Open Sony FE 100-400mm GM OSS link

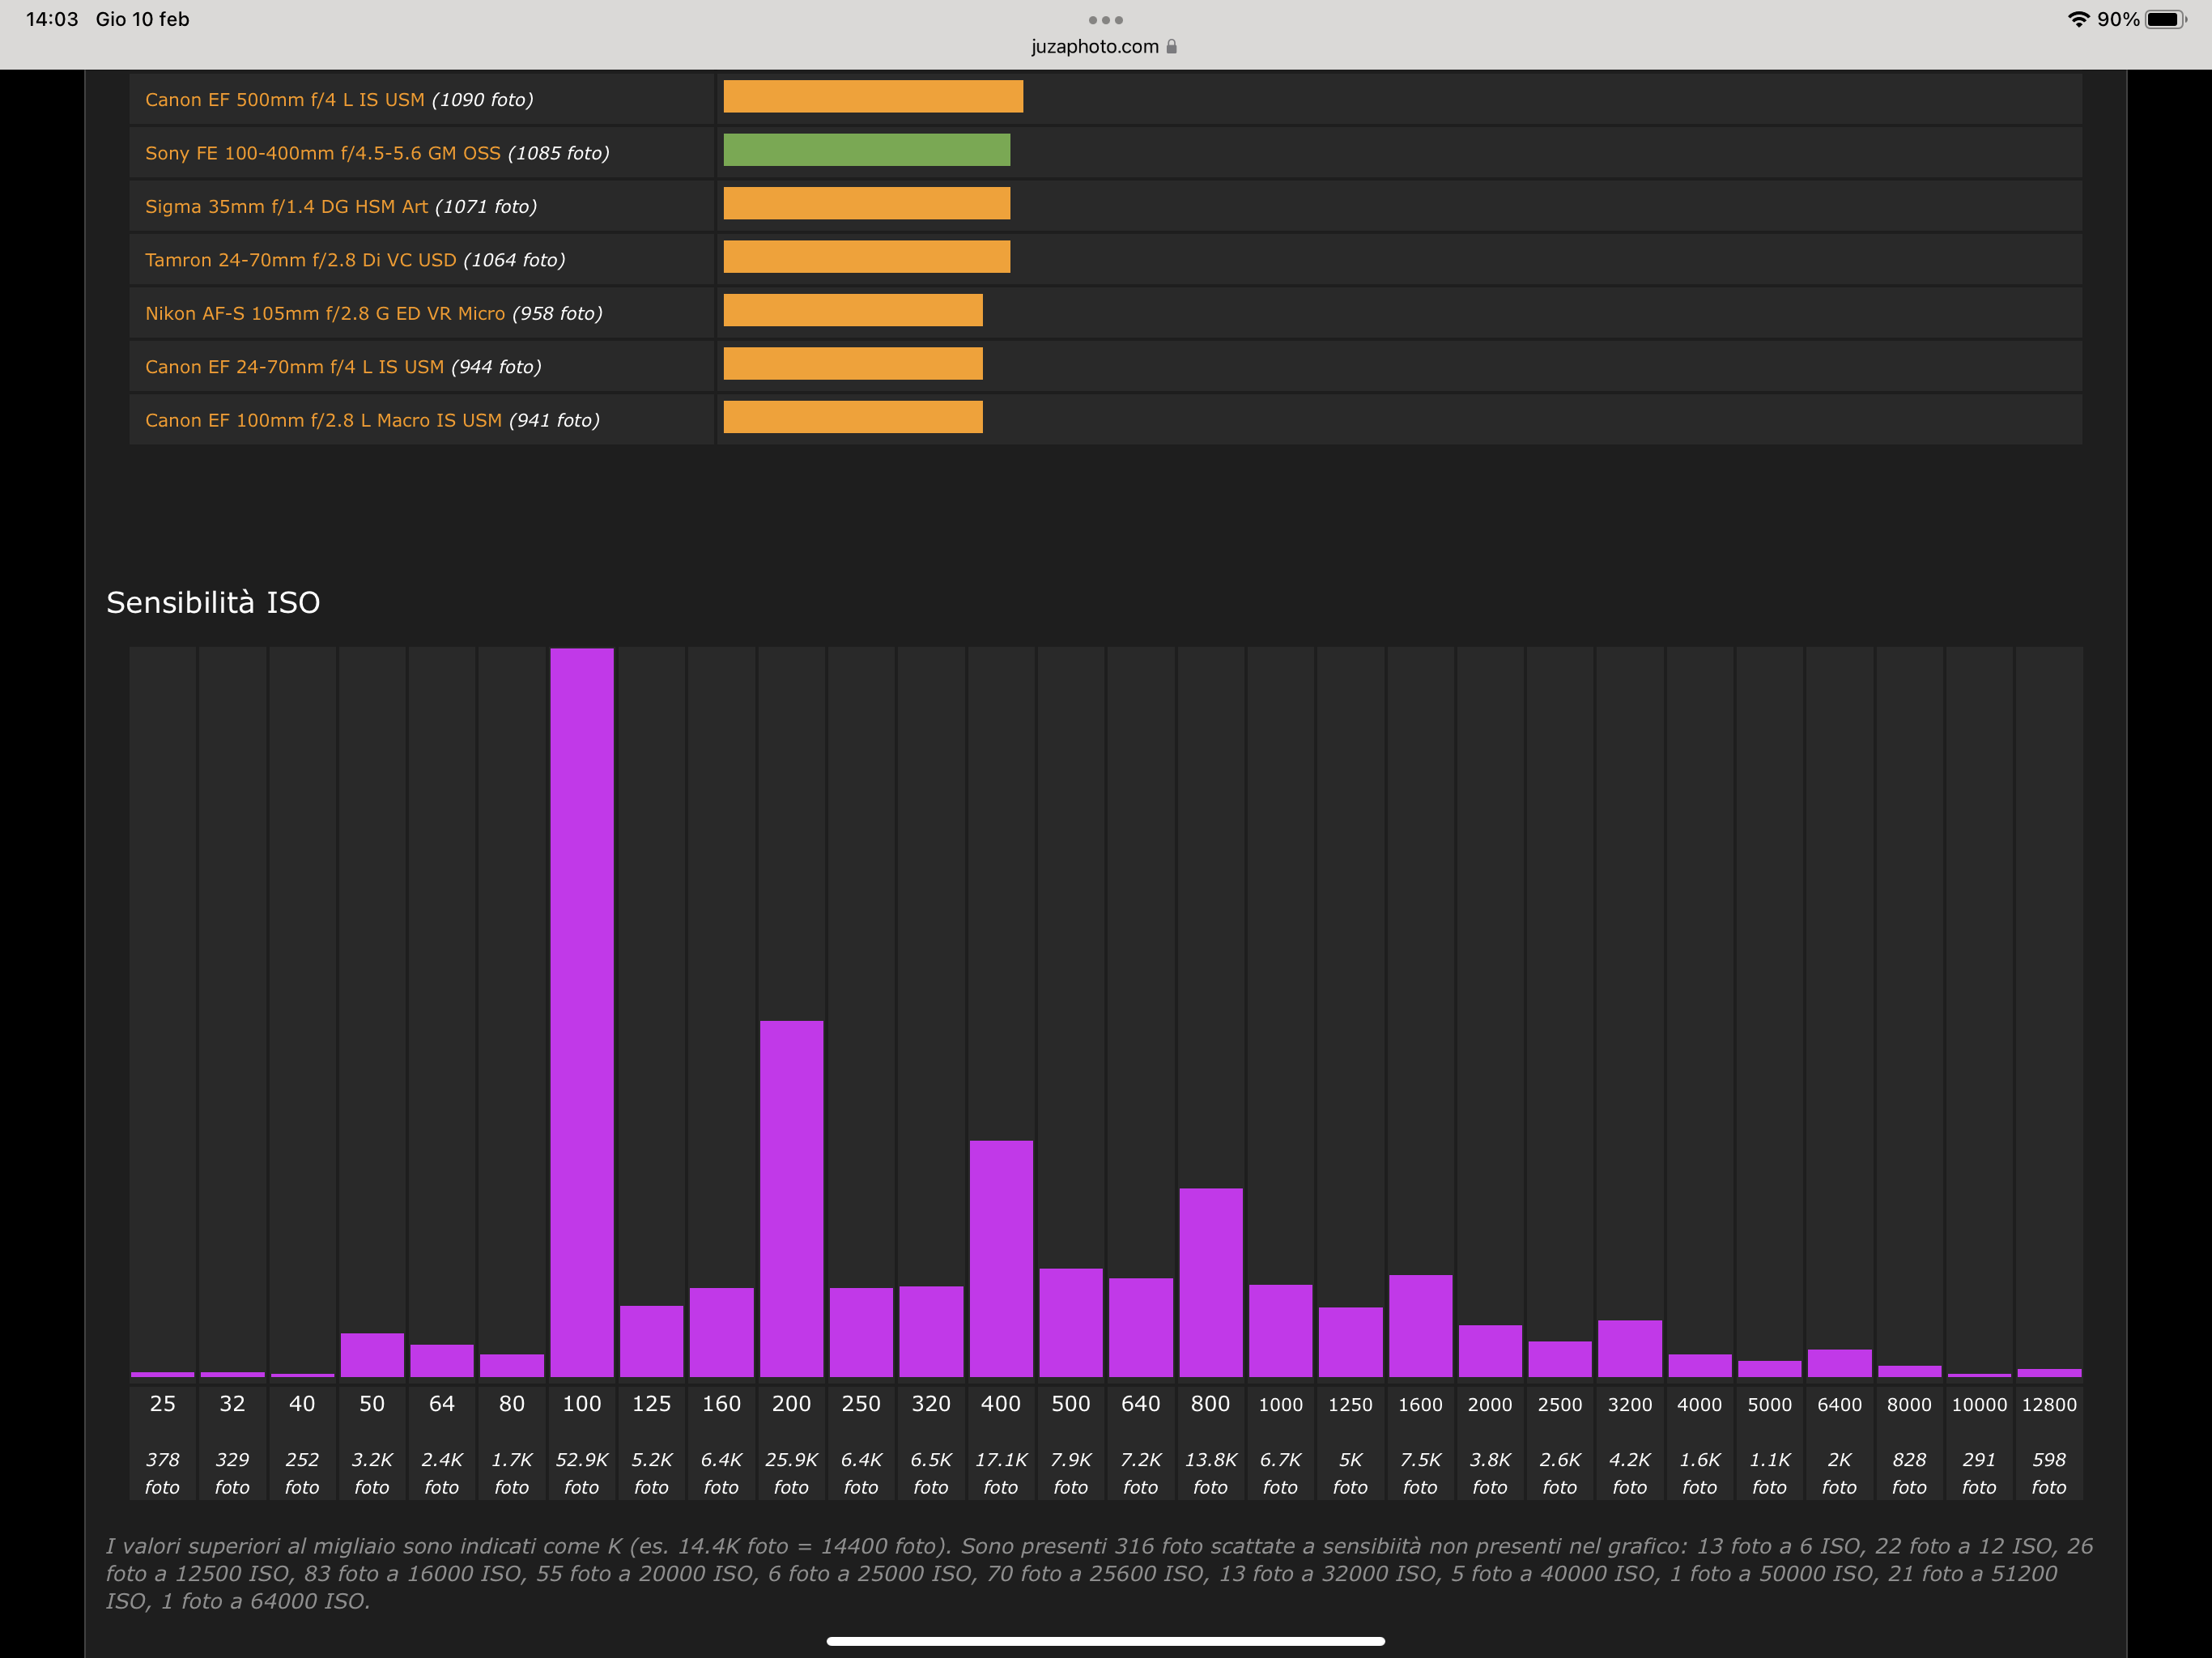(322, 153)
